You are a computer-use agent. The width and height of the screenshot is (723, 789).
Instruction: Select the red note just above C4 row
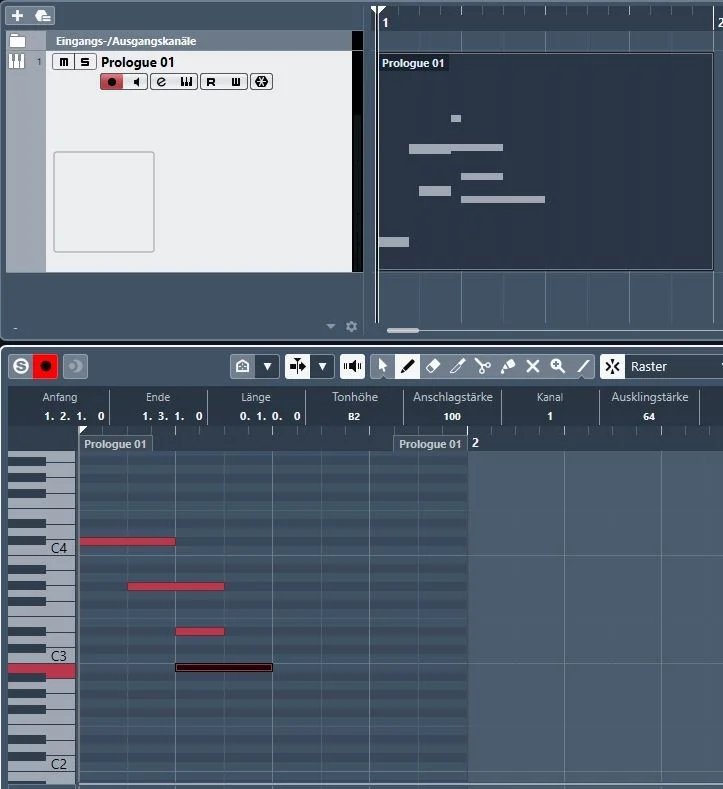coord(127,541)
